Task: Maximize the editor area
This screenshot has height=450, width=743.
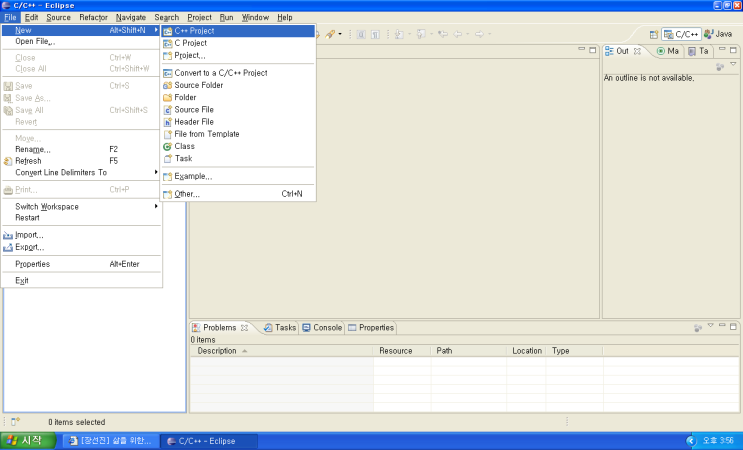Action: tap(592, 50)
